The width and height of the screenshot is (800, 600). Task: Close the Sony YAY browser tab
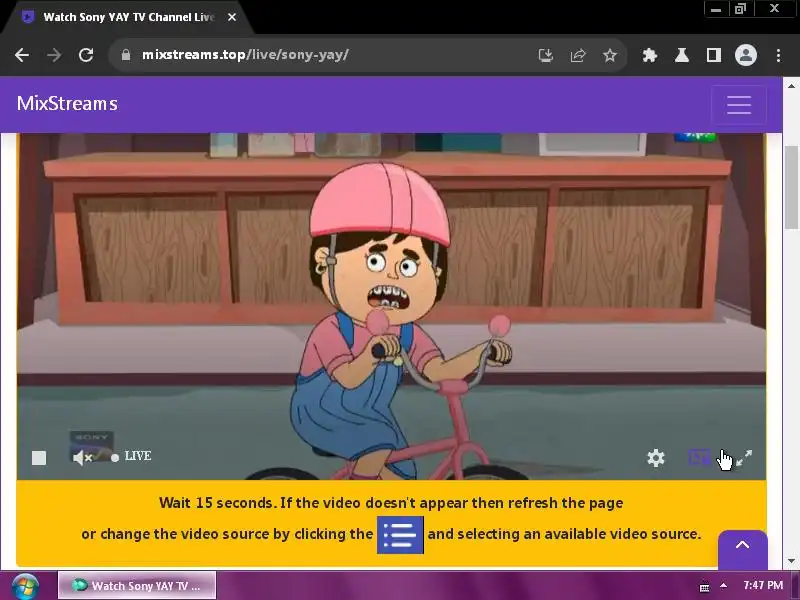(232, 17)
